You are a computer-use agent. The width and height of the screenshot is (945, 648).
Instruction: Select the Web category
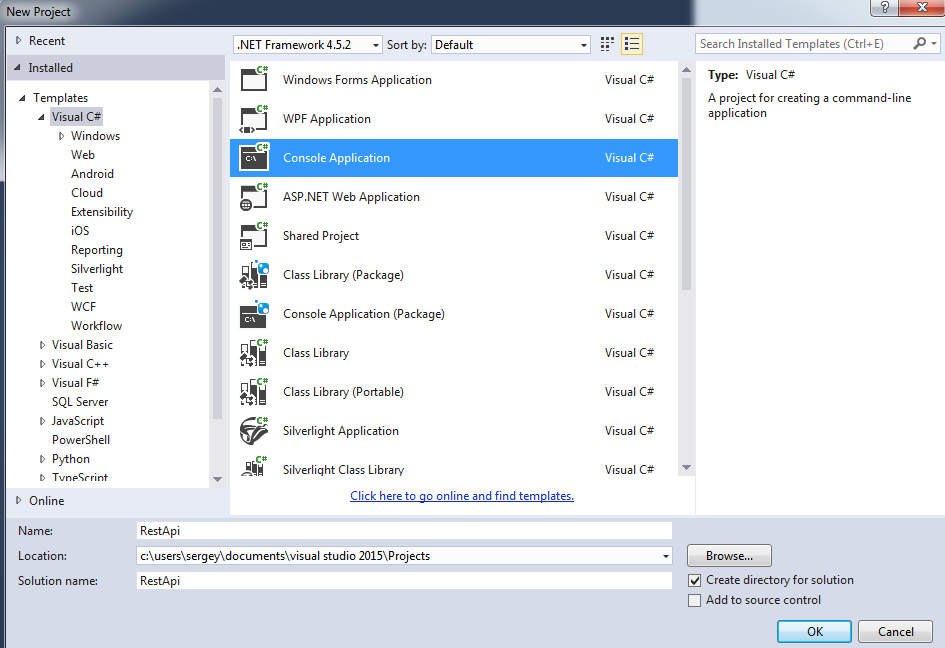[83, 155]
